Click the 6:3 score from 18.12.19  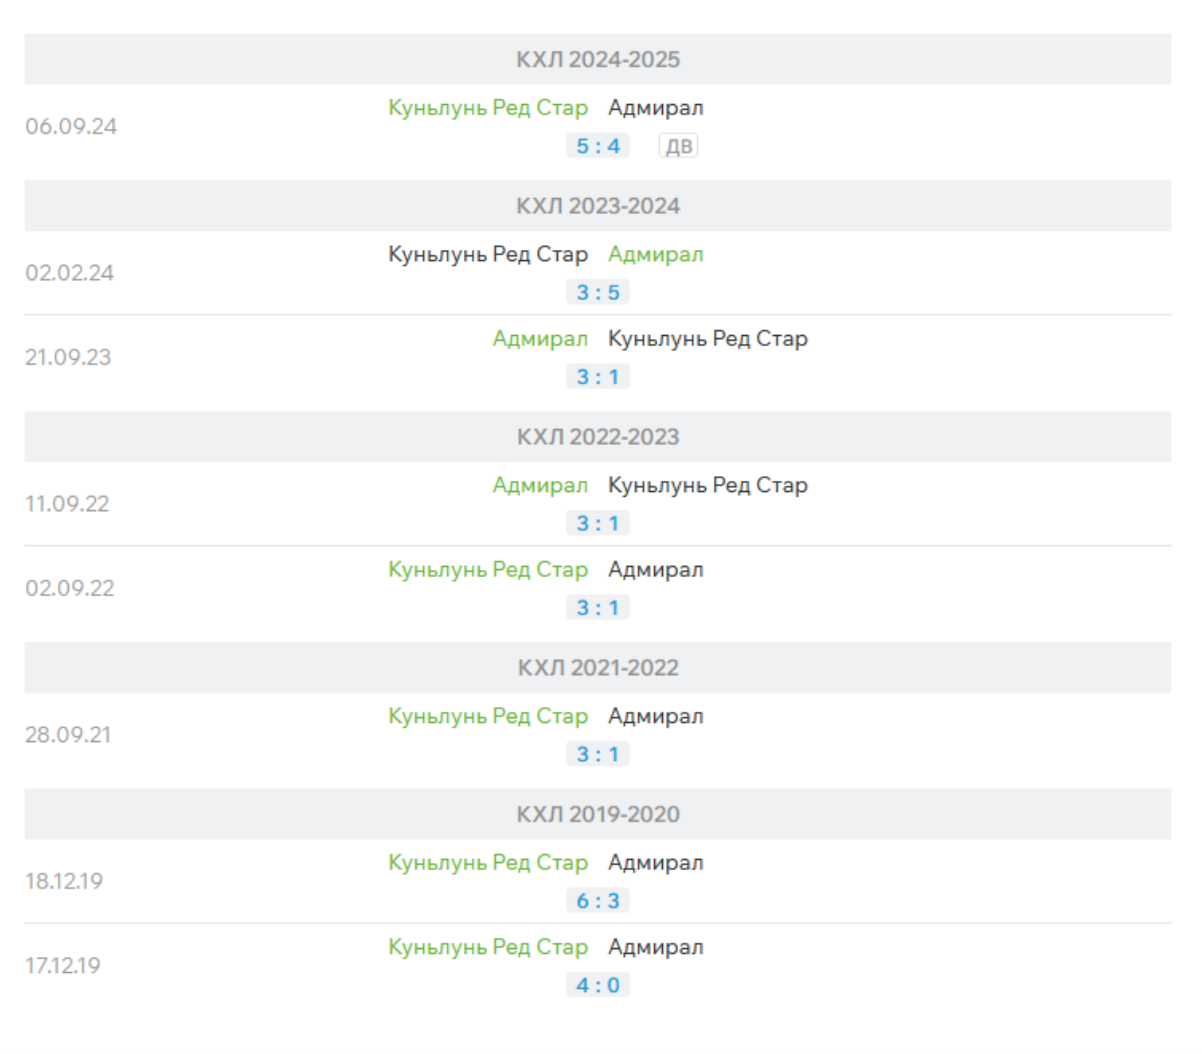[x=597, y=901]
